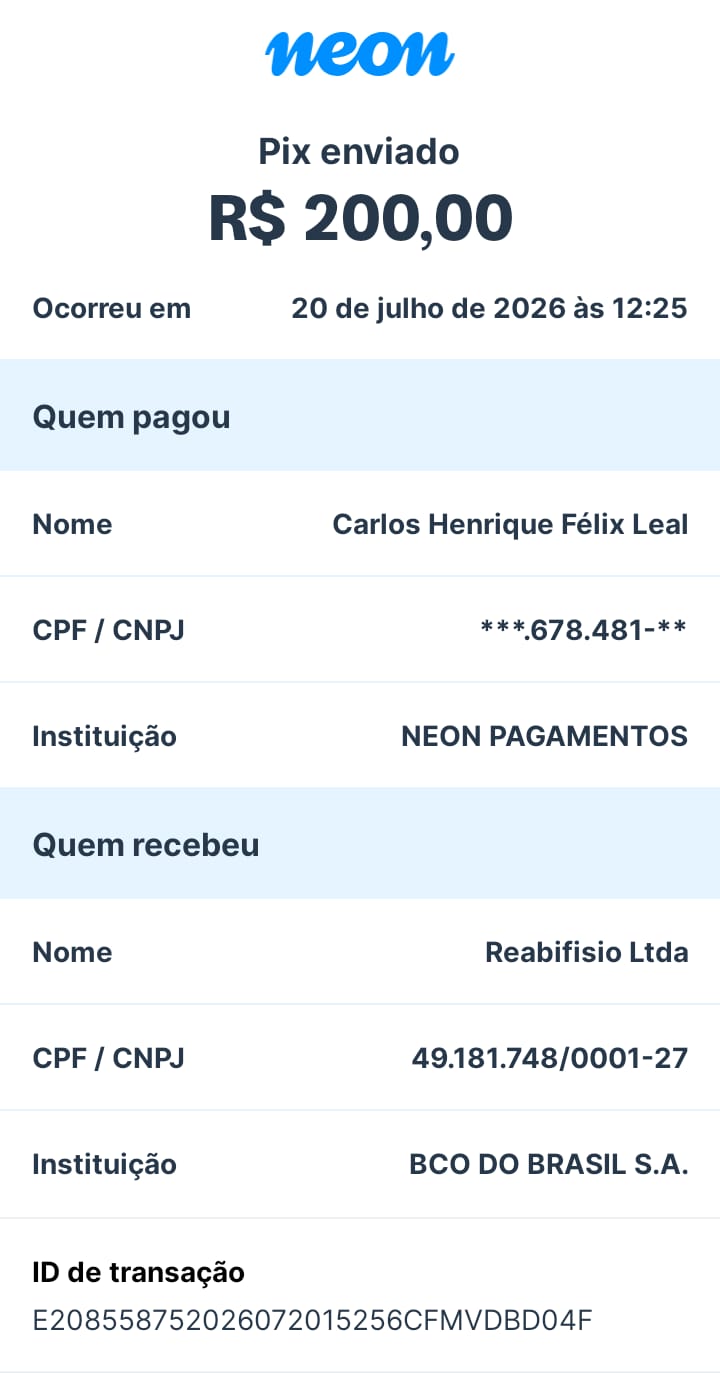The image size is (720, 1373).
Task: Select the Pix enviado title
Action: (359, 152)
